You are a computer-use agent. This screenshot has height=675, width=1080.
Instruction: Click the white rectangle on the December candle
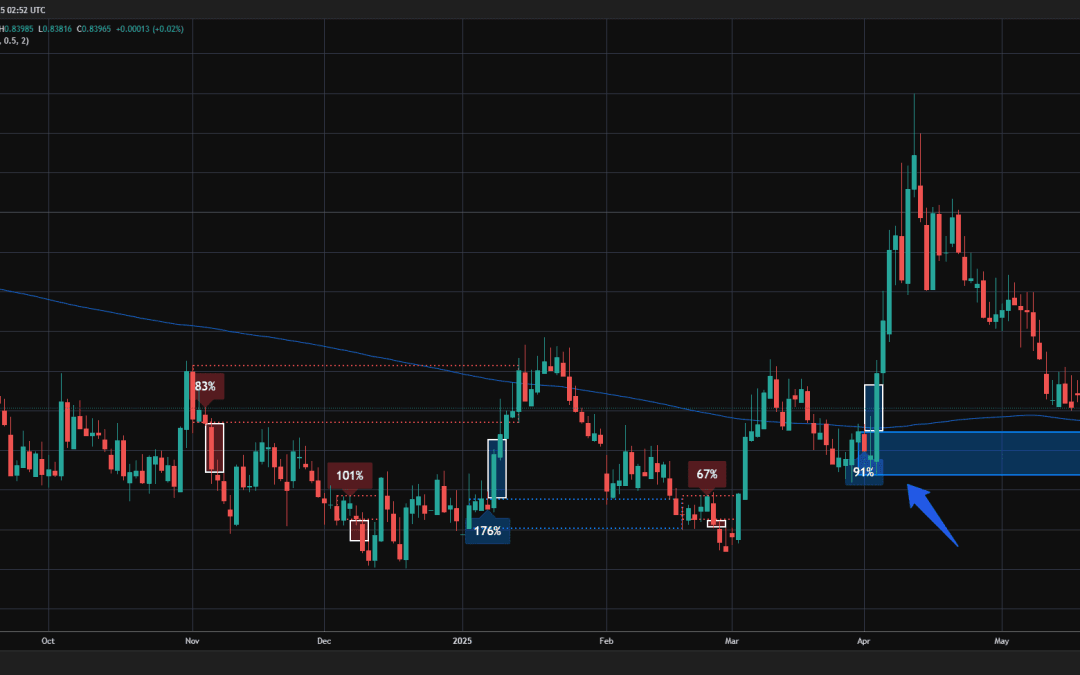pyautogui.click(x=358, y=530)
